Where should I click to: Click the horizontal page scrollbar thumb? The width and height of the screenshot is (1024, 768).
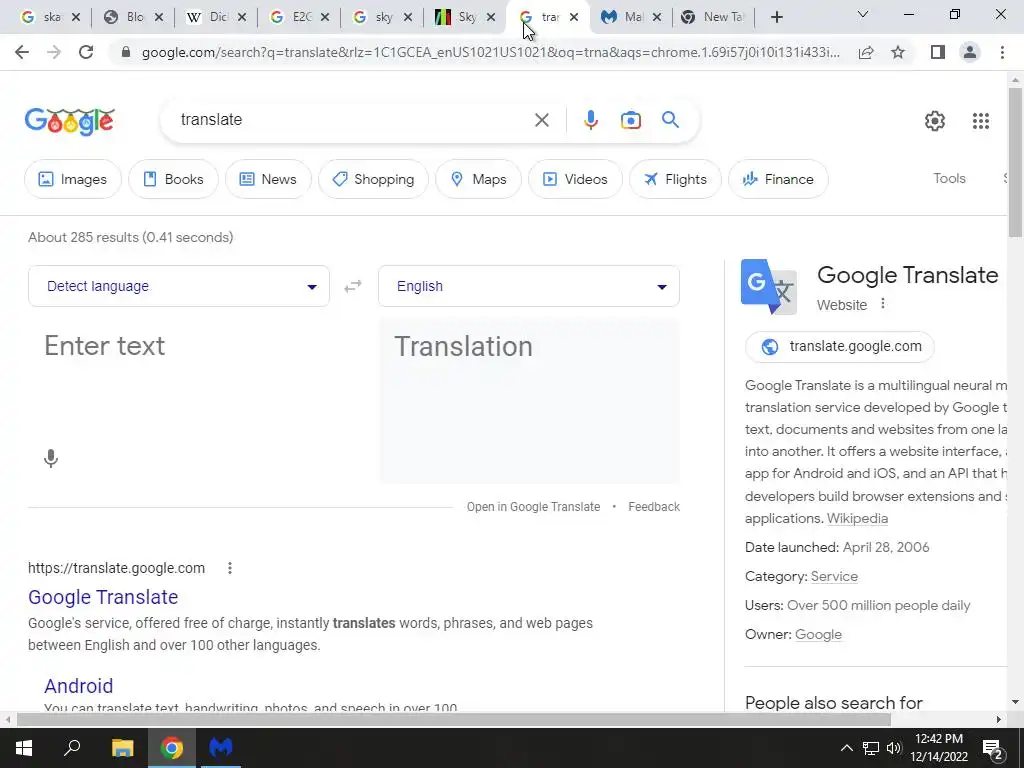click(454, 720)
